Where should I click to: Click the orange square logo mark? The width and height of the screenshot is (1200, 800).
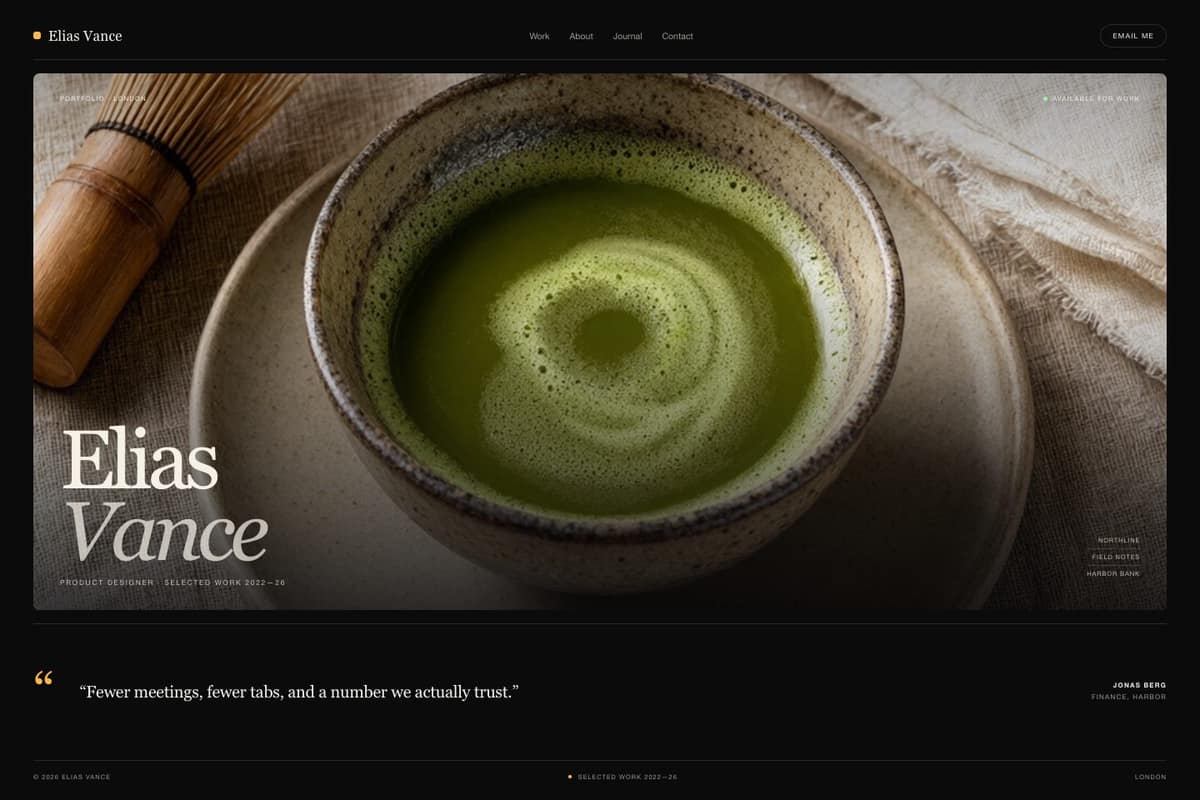pos(37,35)
